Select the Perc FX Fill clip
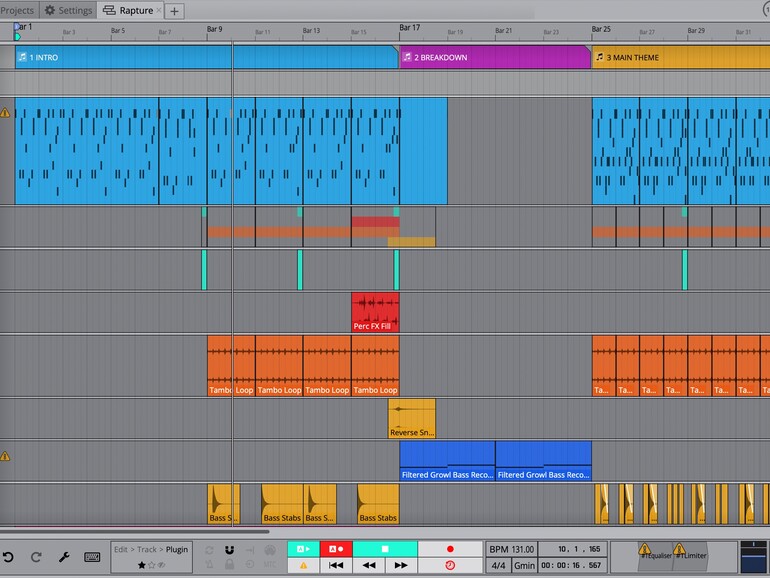 tap(375, 312)
